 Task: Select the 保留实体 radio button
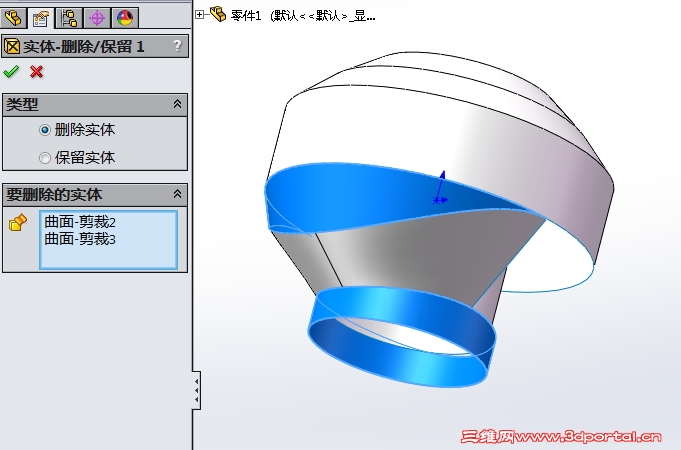44,158
